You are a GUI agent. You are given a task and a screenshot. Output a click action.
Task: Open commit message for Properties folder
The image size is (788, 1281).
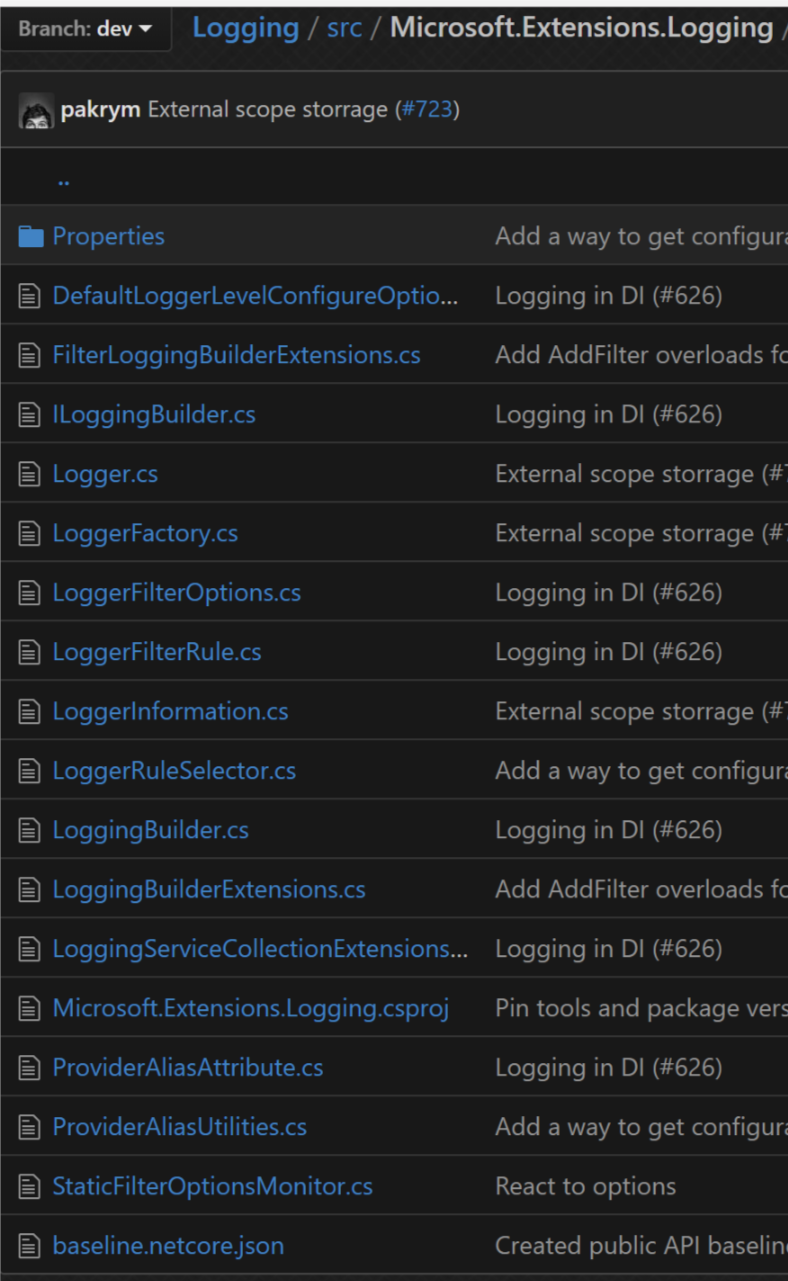pos(641,236)
